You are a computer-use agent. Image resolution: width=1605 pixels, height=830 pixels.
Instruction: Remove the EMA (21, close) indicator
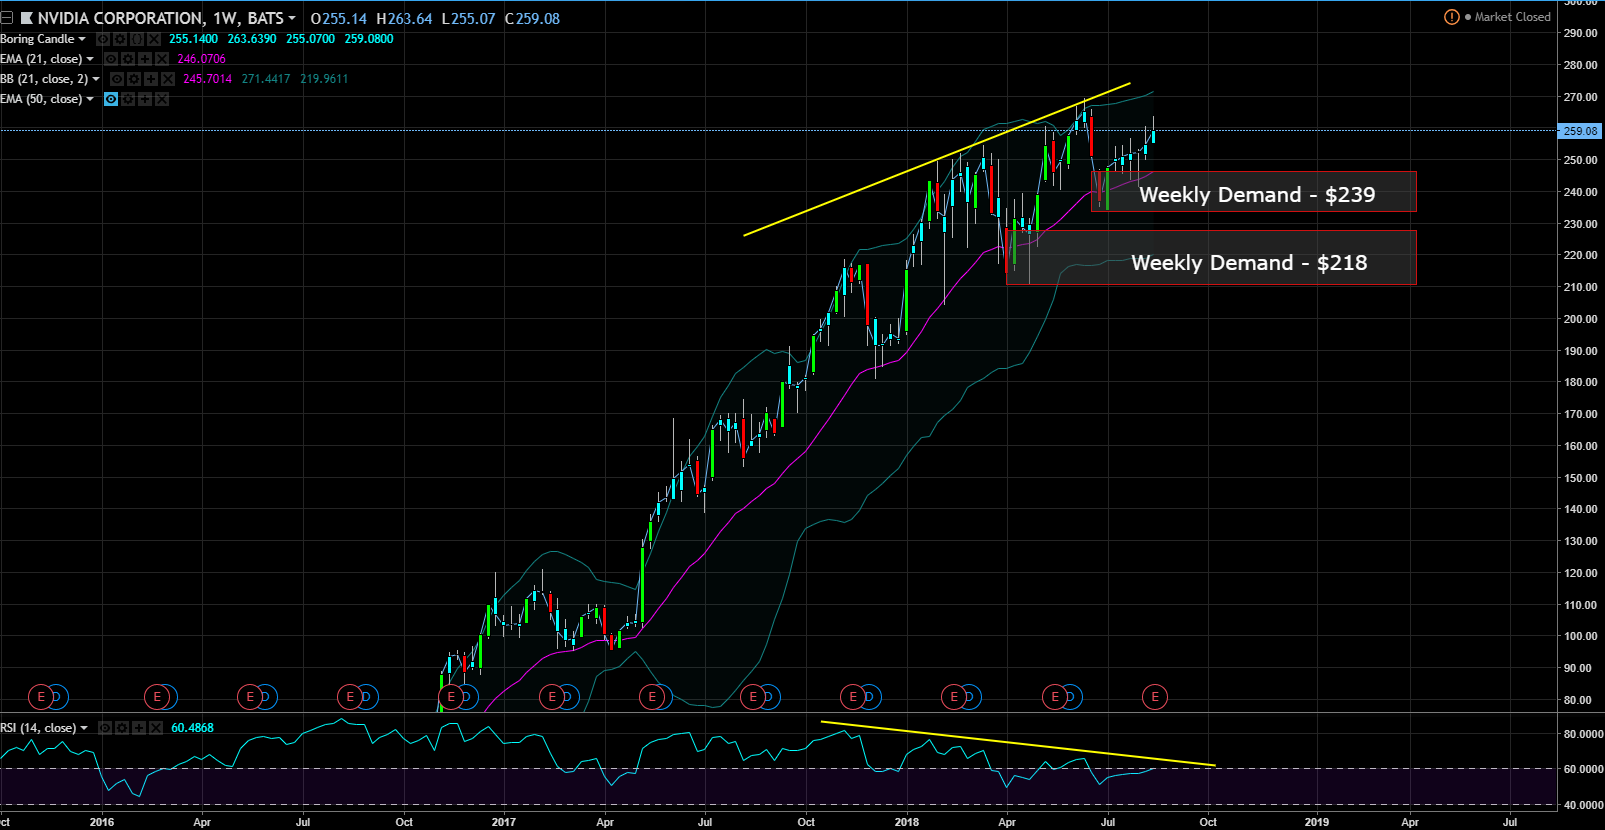(162, 59)
